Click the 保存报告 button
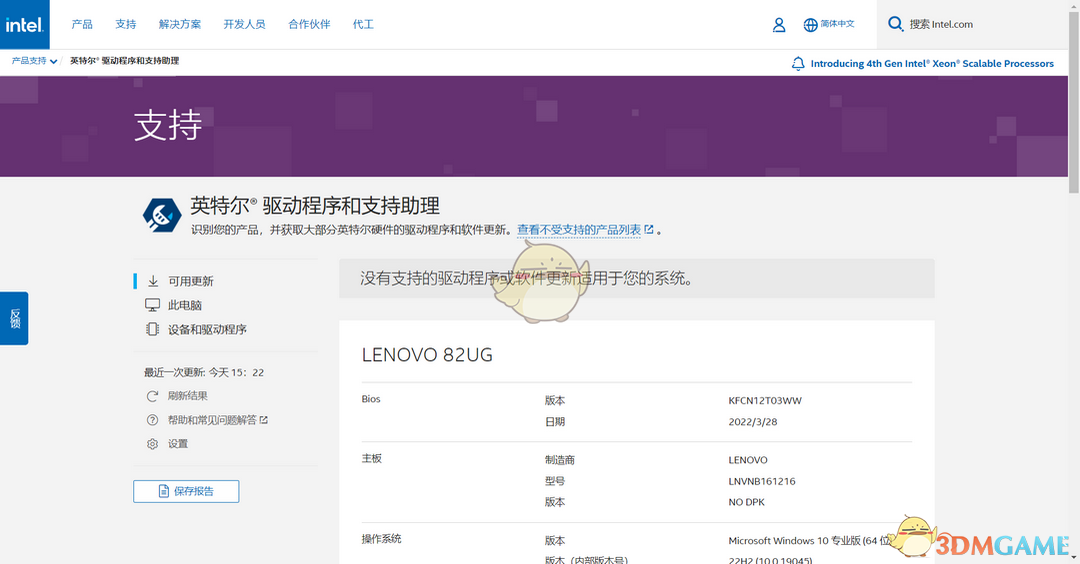The height and width of the screenshot is (564, 1080). (x=186, y=491)
